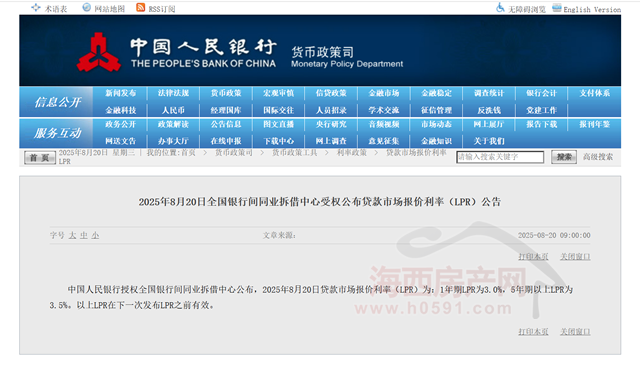The height and width of the screenshot is (365, 640).
Task: Click the bottom 关闭窗口 close window link
Action: click(x=575, y=332)
